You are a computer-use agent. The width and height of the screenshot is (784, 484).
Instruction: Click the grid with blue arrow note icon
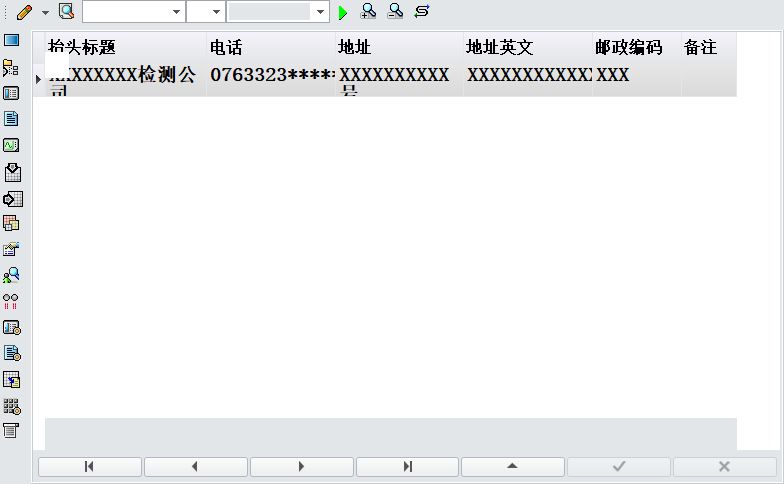click(11, 380)
